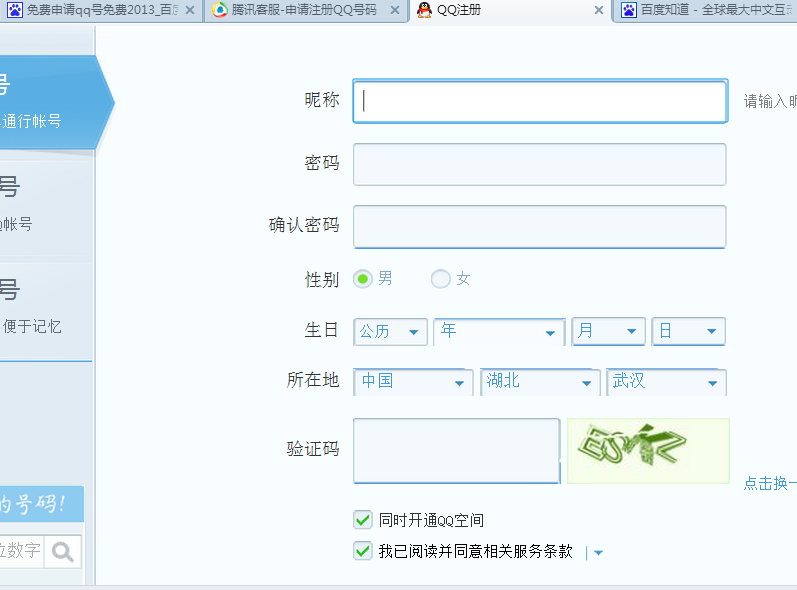Screen dimensions: 797x590
Task: Expand the 湖北 province dropdown
Action: click(541, 382)
